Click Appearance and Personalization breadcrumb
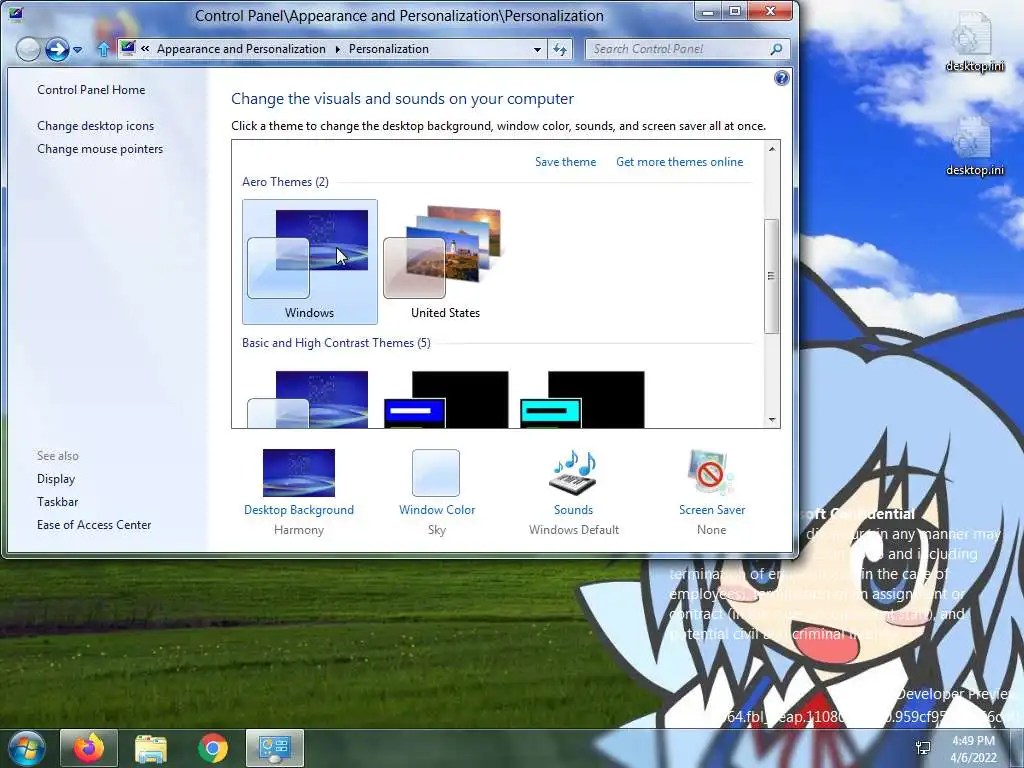The height and width of the screenshot is (768, 1024). click(x=241, y=49)
